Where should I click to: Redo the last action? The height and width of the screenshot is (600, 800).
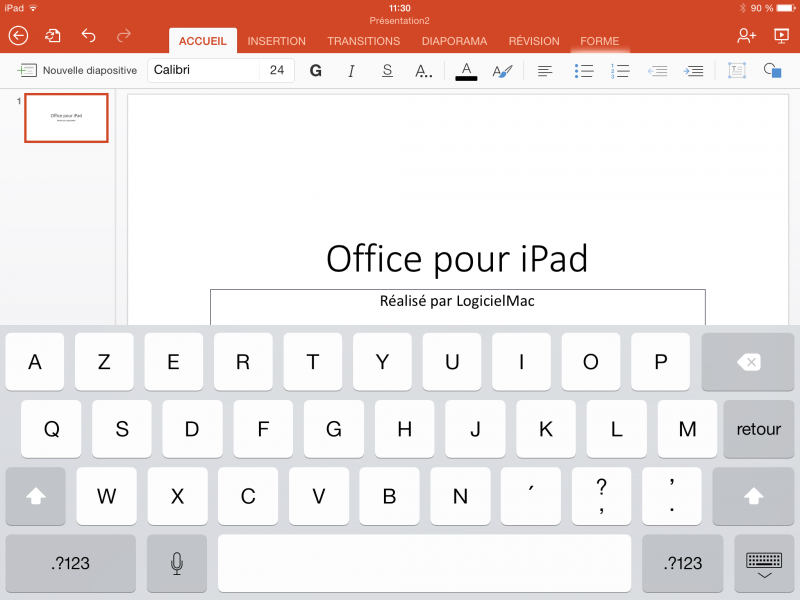pos(124,35)
